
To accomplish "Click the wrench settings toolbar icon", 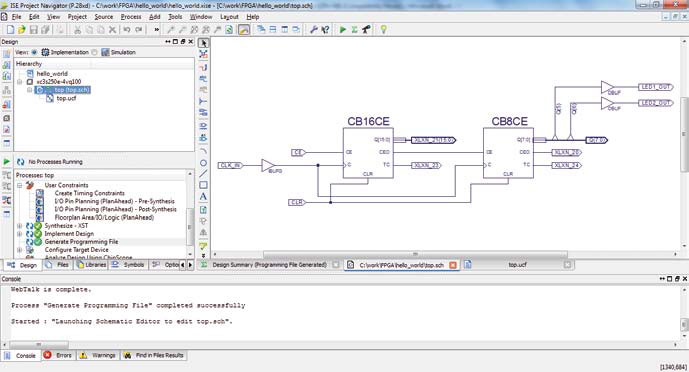I will (314, 29).
